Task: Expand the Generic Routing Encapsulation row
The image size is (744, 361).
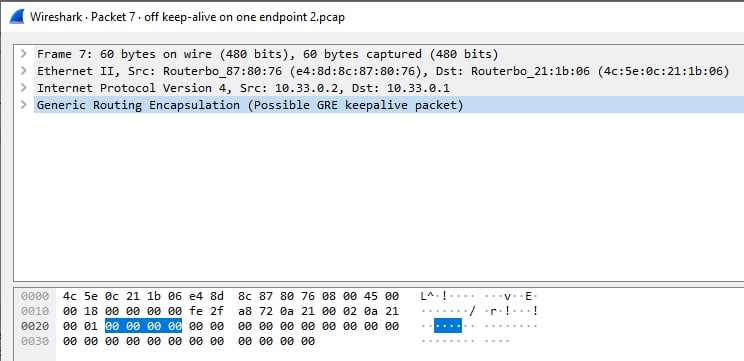Action: coord(23,105)
